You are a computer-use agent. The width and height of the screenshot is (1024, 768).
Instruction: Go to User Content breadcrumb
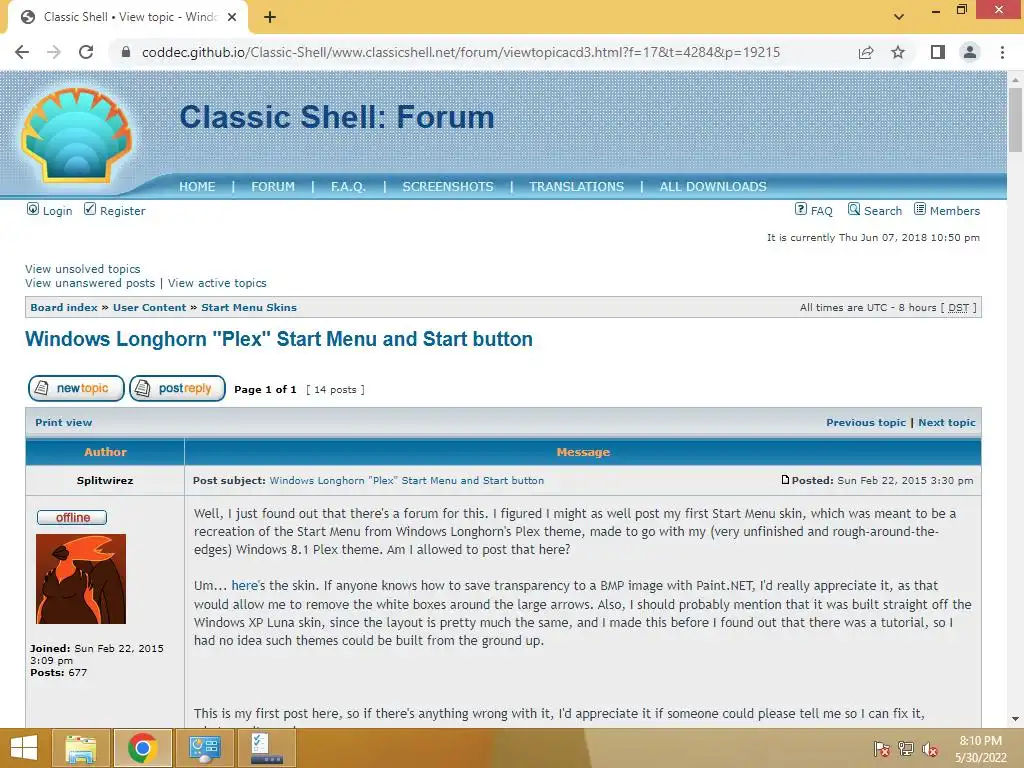point(150,308)
